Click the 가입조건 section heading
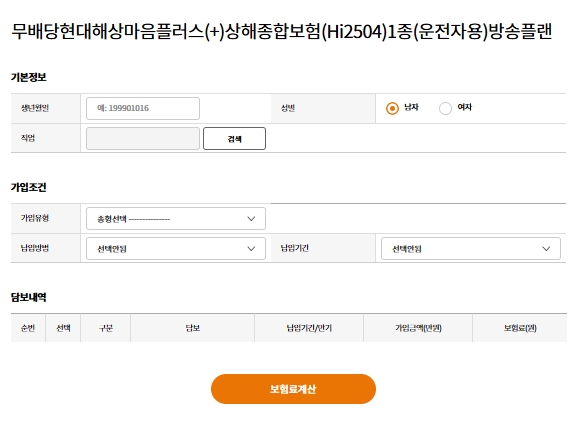The width and height of the screenshot is (577, 438). pos(29,187)
